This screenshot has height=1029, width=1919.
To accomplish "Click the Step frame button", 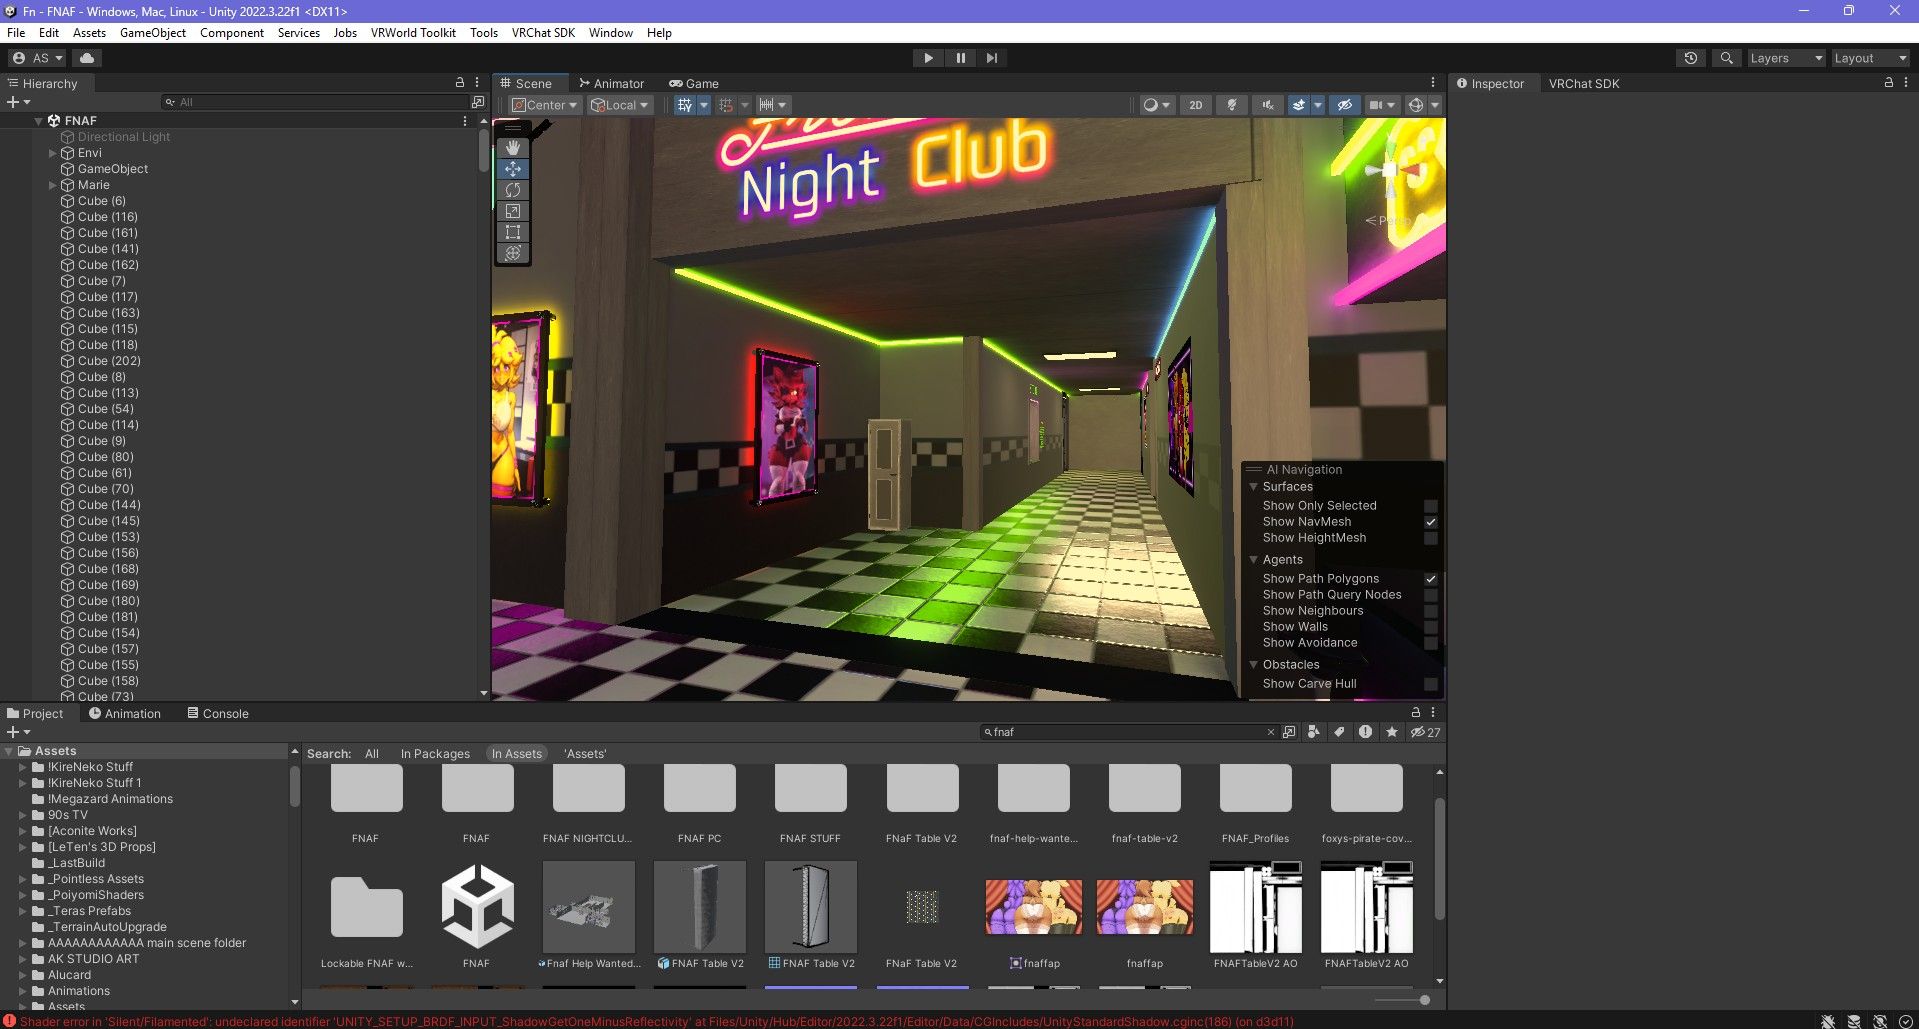I will (x=991, y=58).
